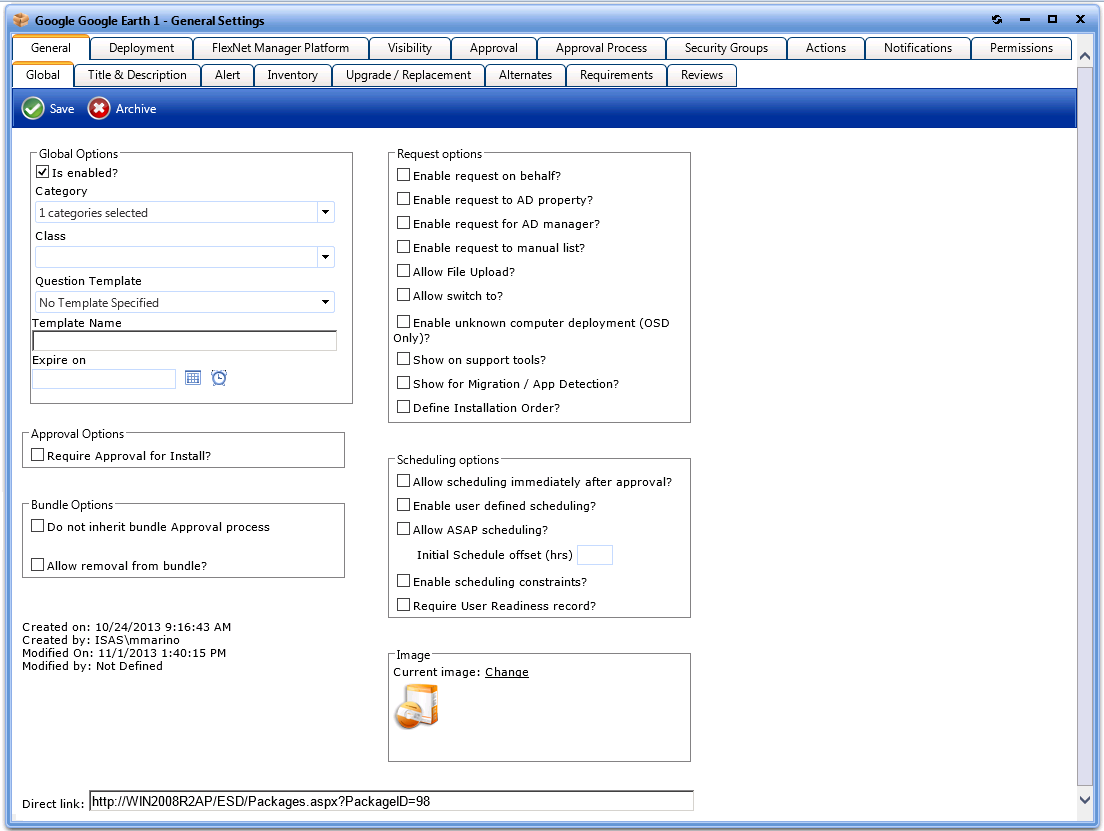This screenshot has width=1104, height=831.
Task: Open the Question Template dropdown
Action: pos(325,302)
